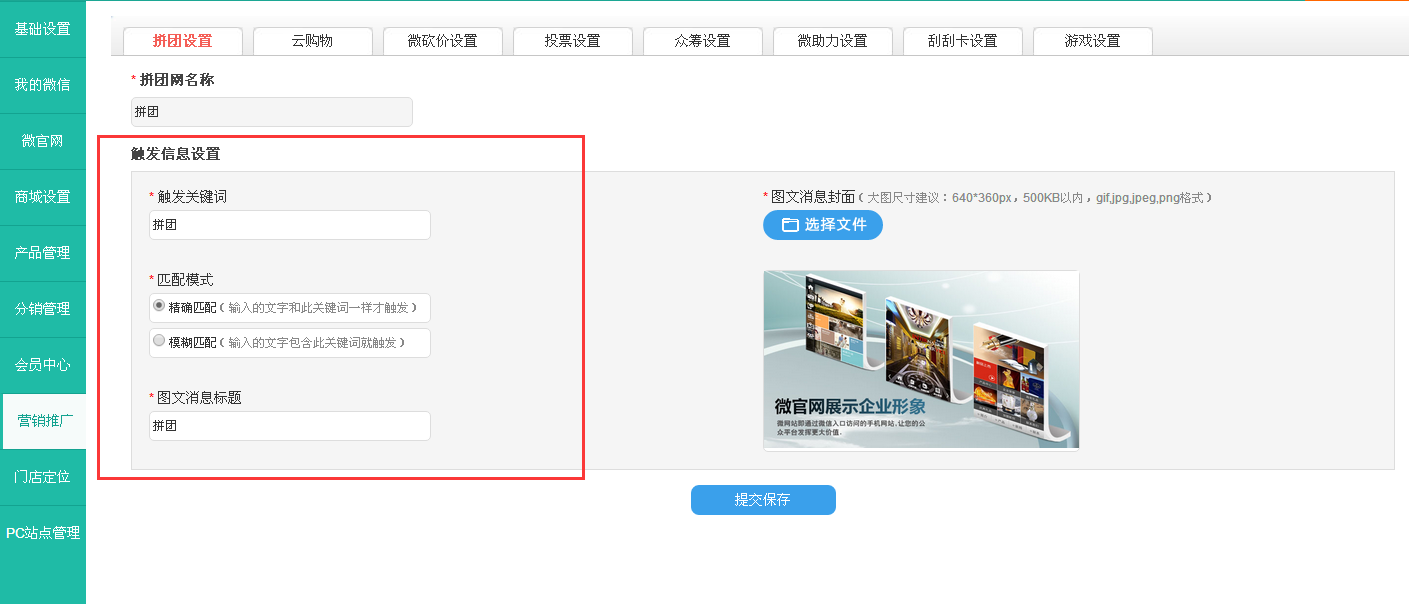Open the 微砍价设置 tab

(x=442, y=41)
